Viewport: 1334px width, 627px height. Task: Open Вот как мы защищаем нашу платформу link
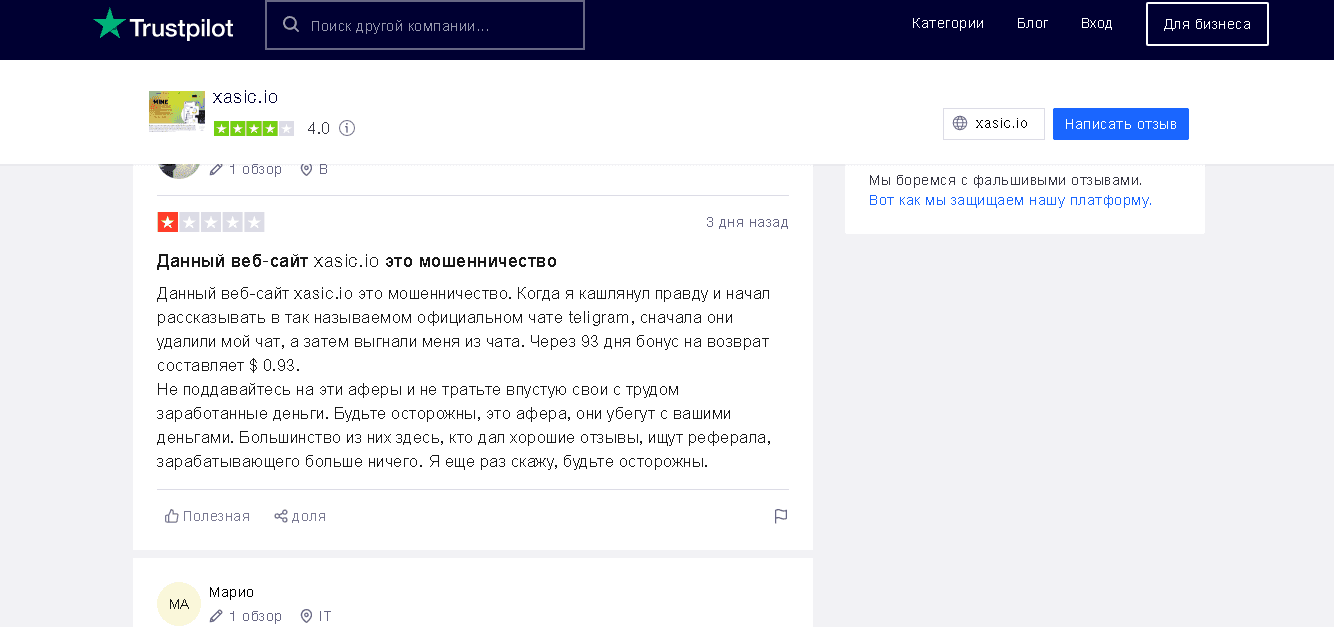point(1010,200)
